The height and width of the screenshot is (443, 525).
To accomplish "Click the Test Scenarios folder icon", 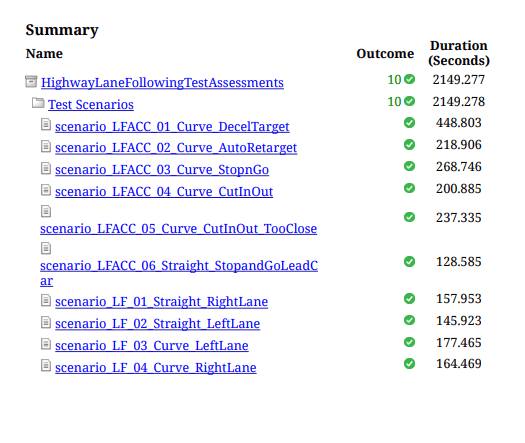I will [x=38, y=103].
